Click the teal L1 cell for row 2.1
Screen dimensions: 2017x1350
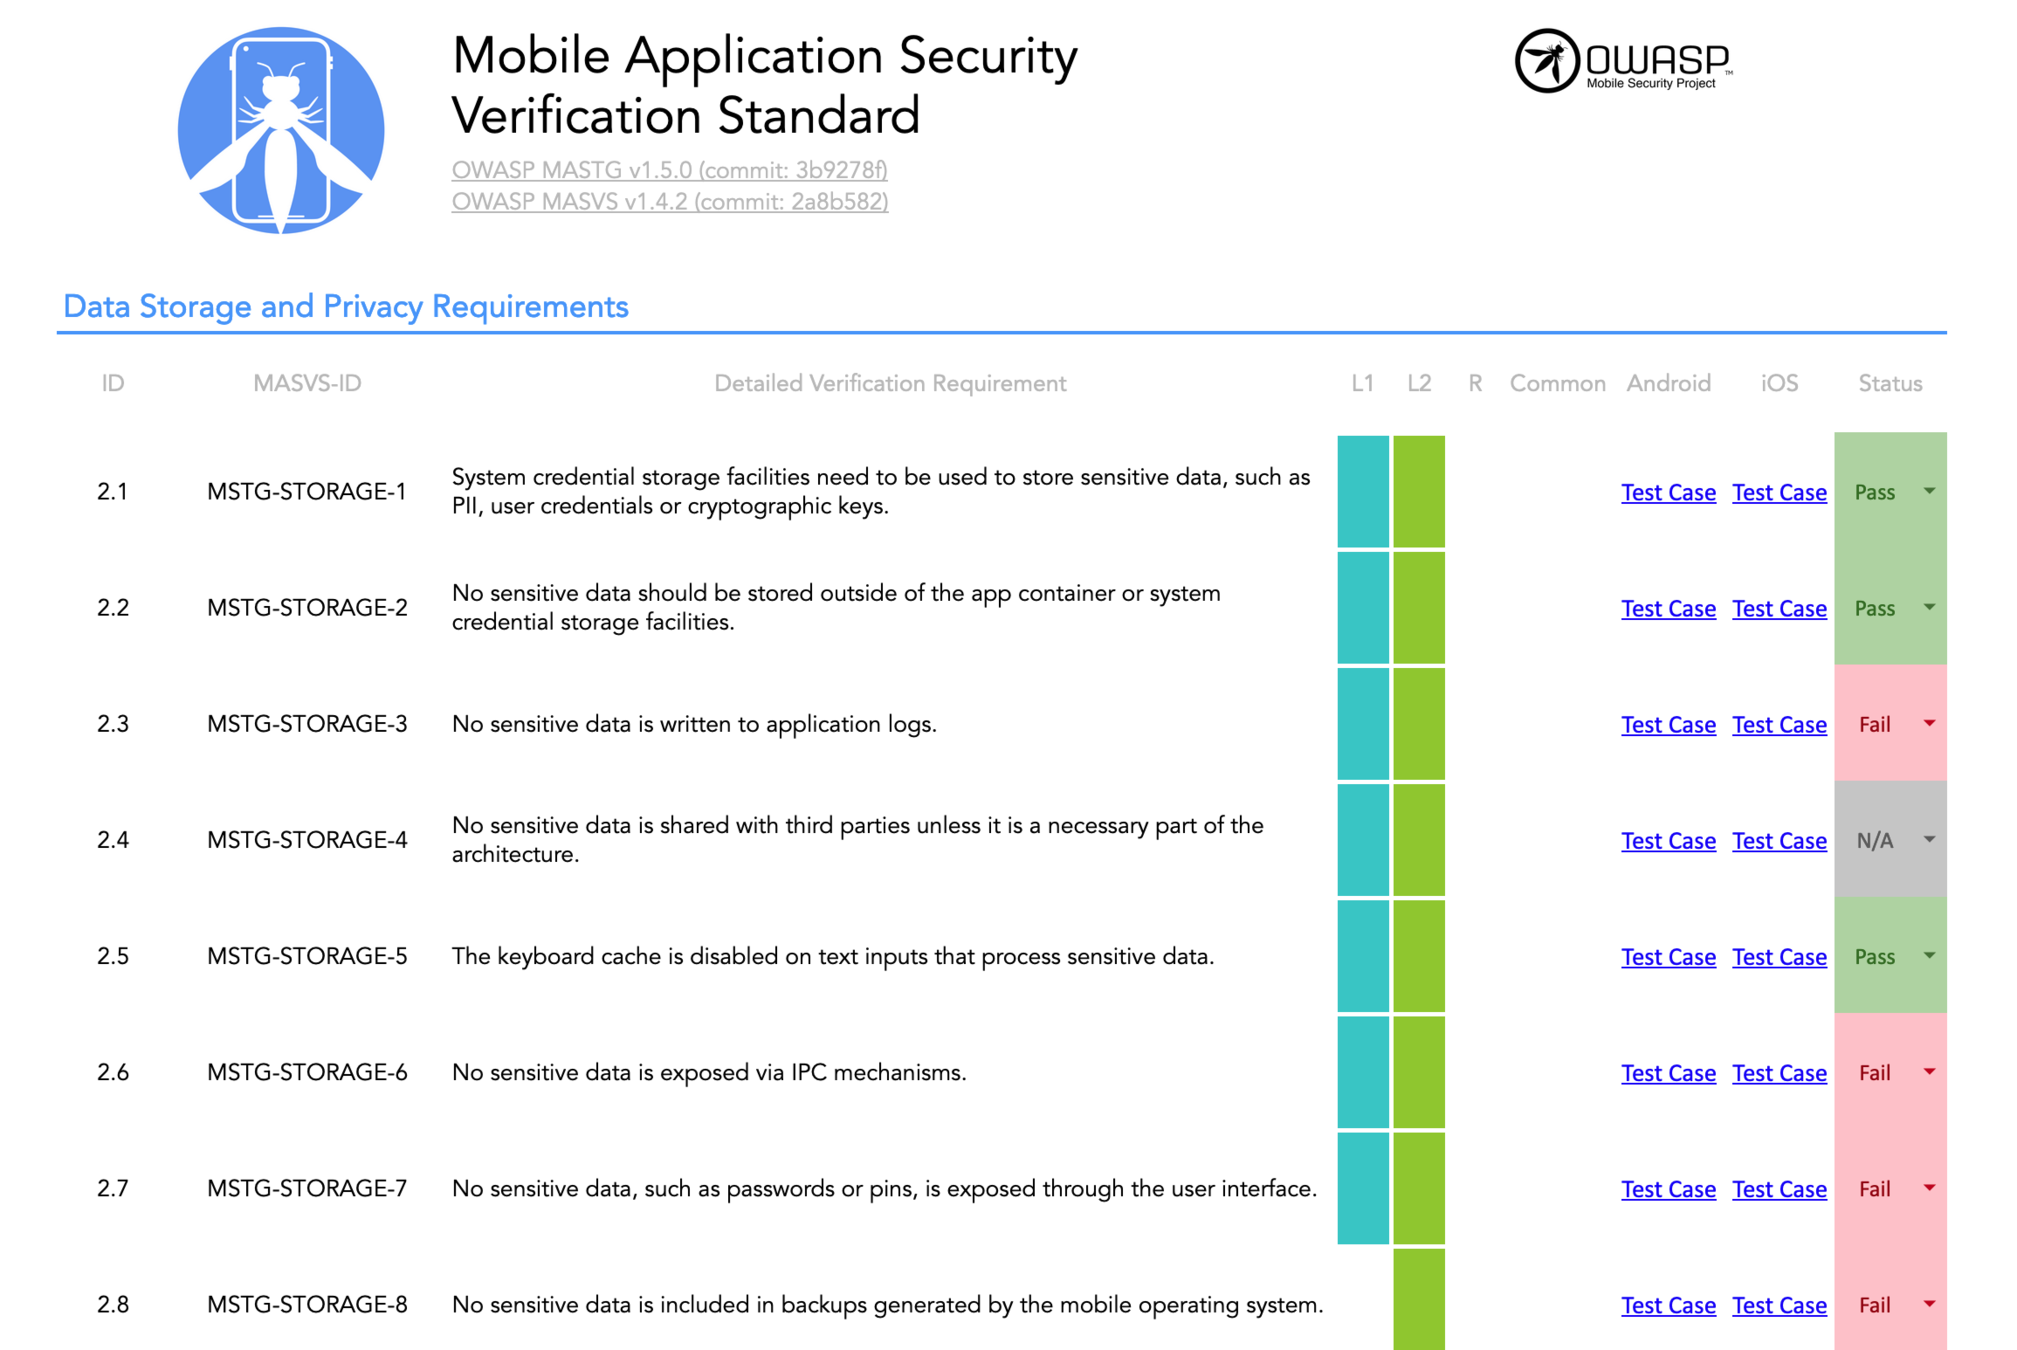[x=1363, y=491]
